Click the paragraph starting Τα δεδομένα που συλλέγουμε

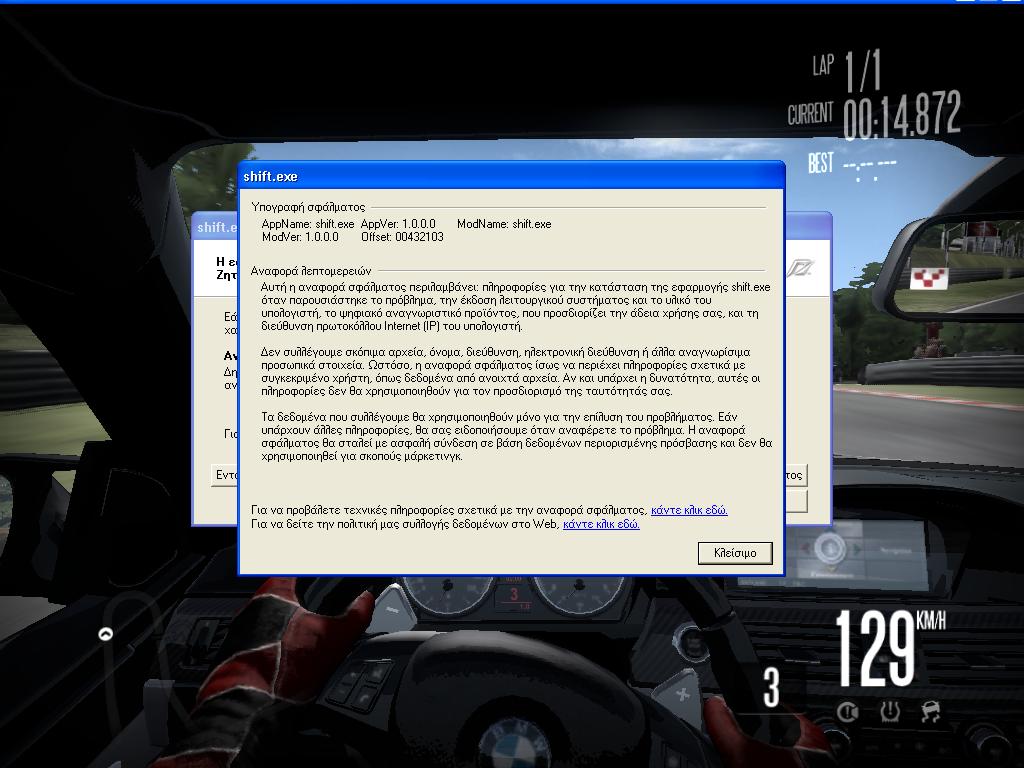pyautogui.click(x=517, y=436)
